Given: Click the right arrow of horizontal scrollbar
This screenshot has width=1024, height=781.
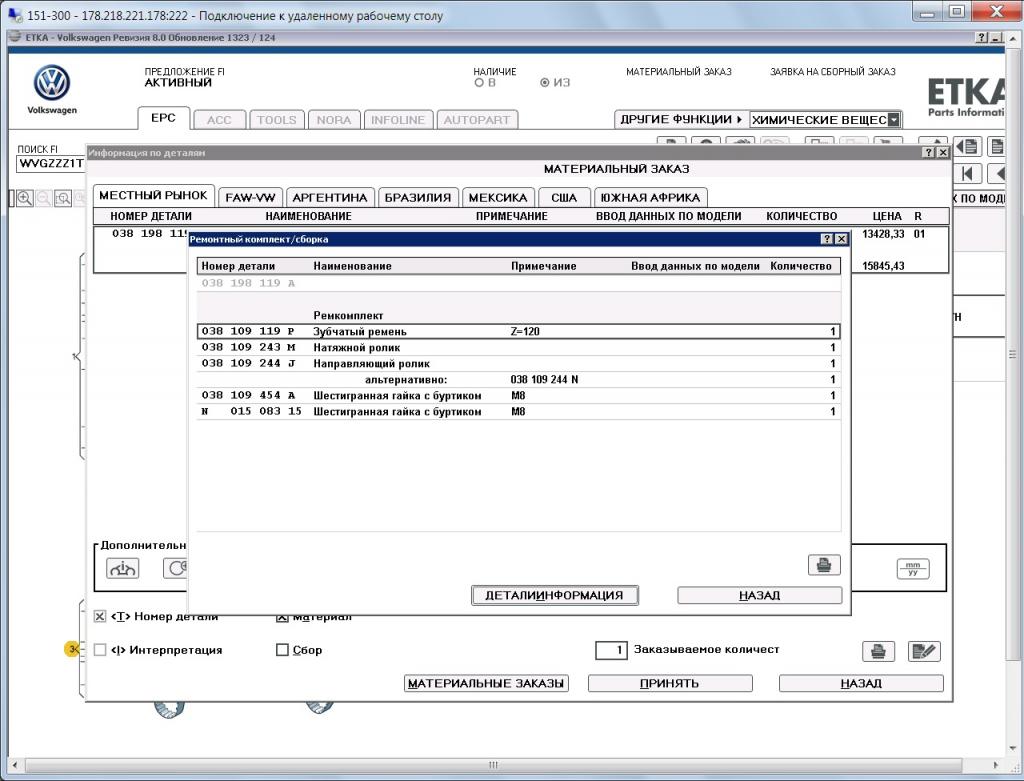Looking at the screenshot, I should [x=995, y=765].
